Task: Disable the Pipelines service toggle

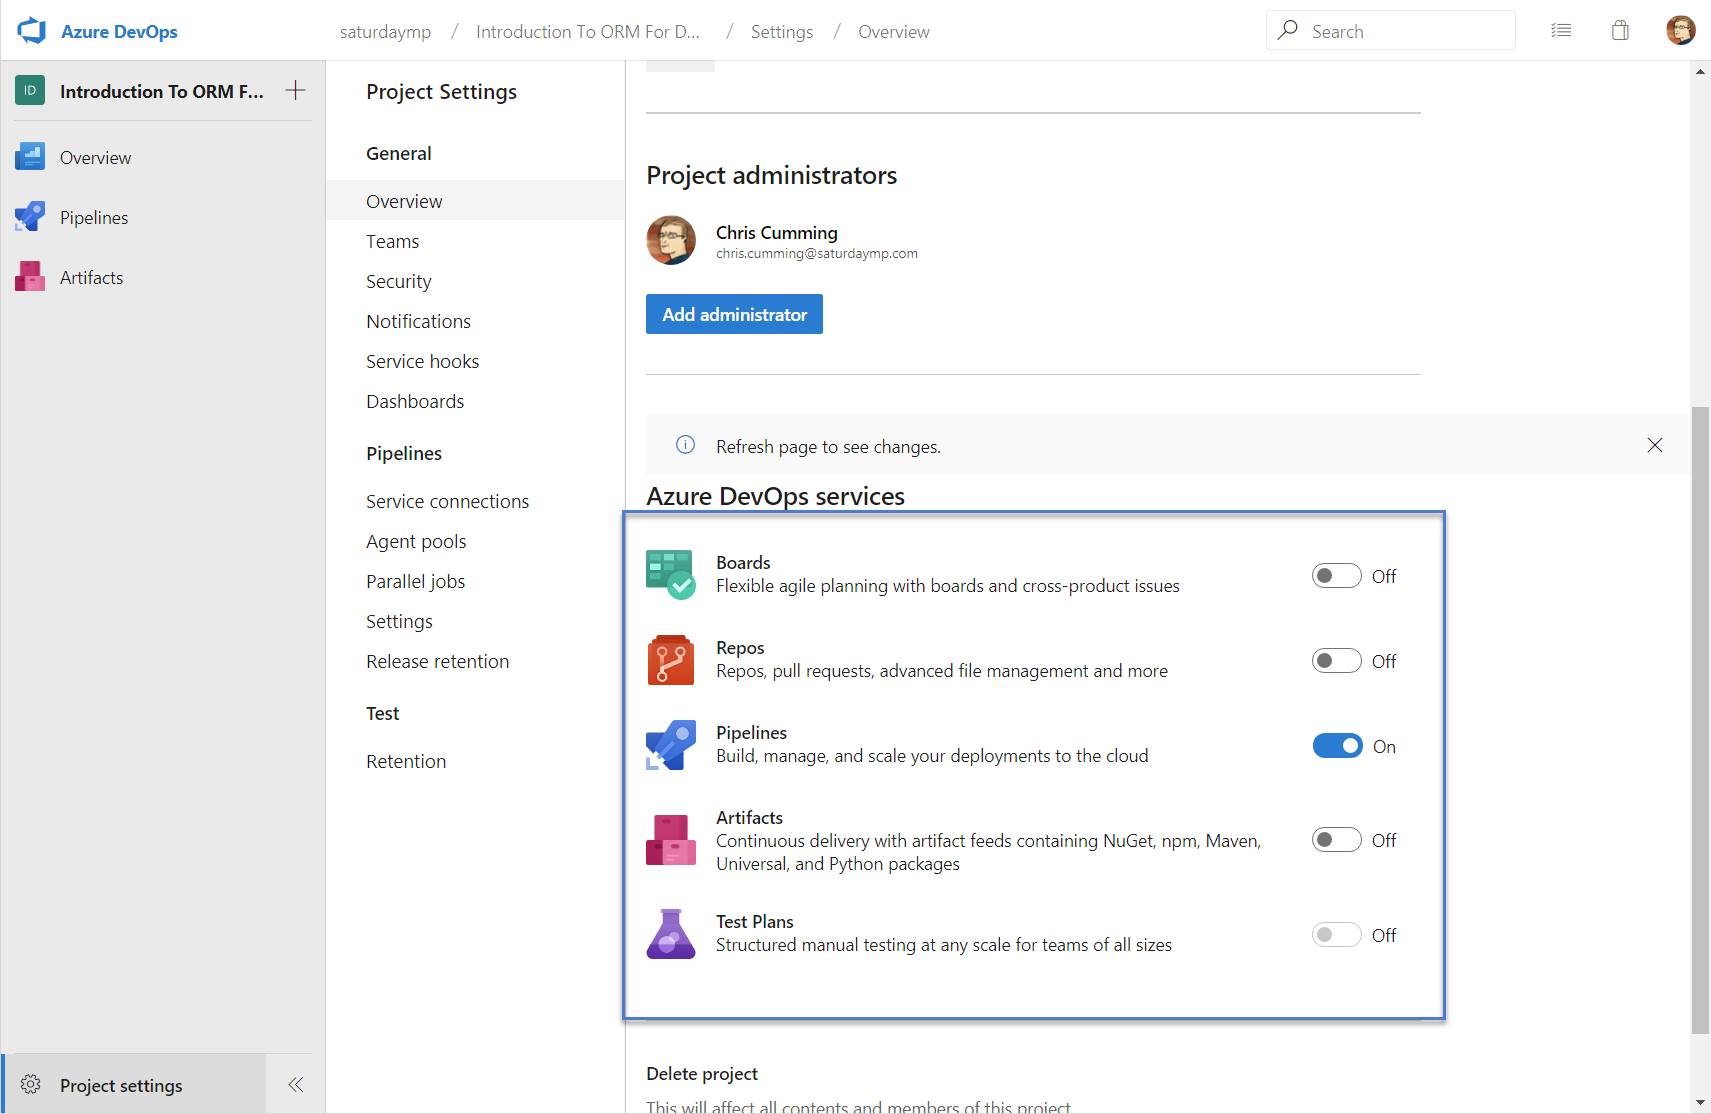Action: [x=1337, y=746]
